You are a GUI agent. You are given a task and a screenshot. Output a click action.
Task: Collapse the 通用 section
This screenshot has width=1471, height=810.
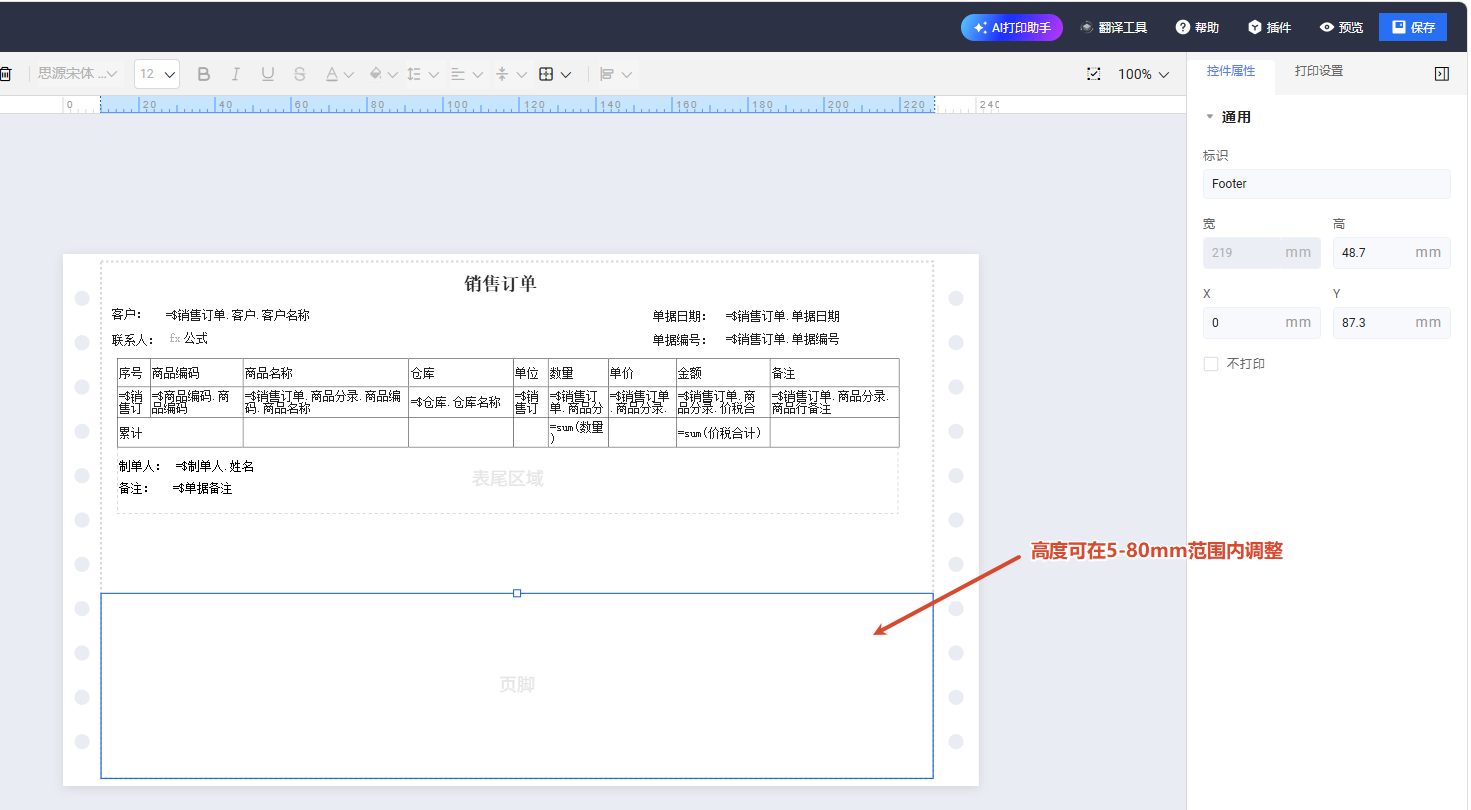click(1209, 117)
